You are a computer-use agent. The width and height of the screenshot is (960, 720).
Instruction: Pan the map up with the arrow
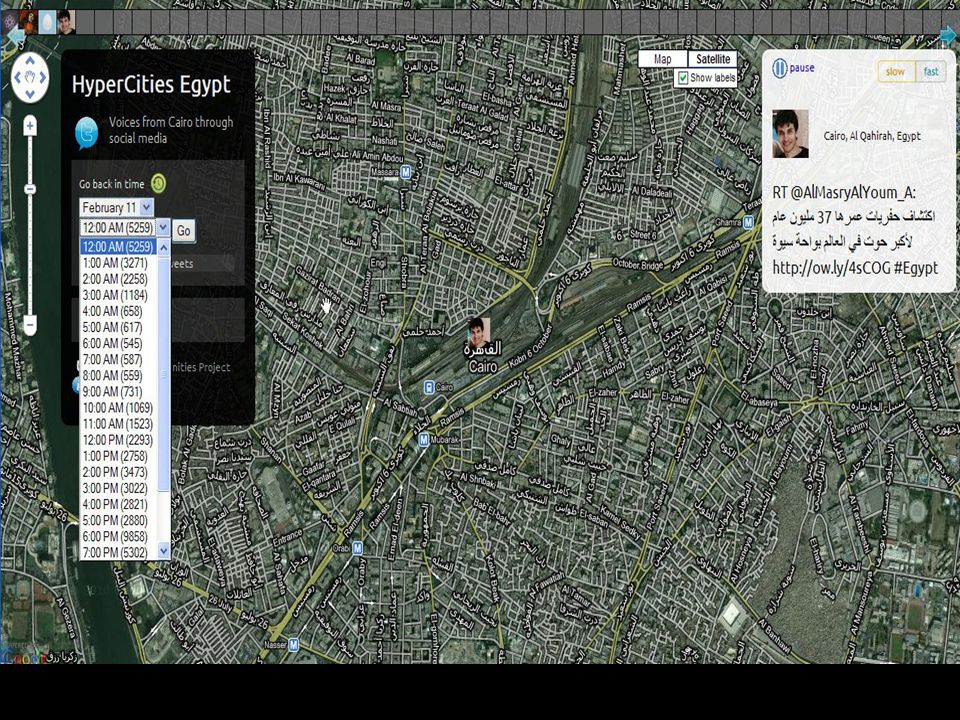coord(30,61)
